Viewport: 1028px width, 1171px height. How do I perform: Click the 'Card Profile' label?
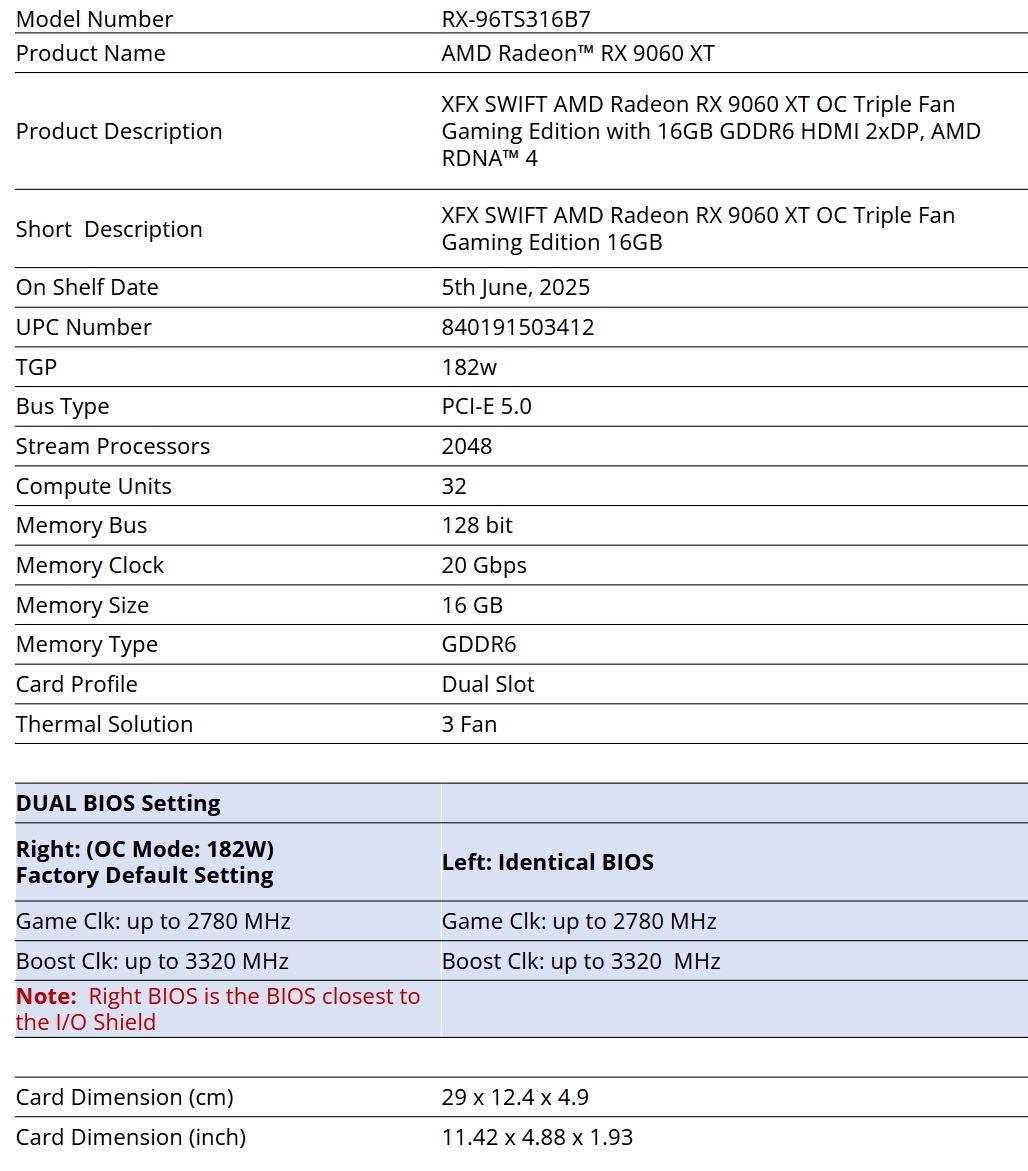77,684
